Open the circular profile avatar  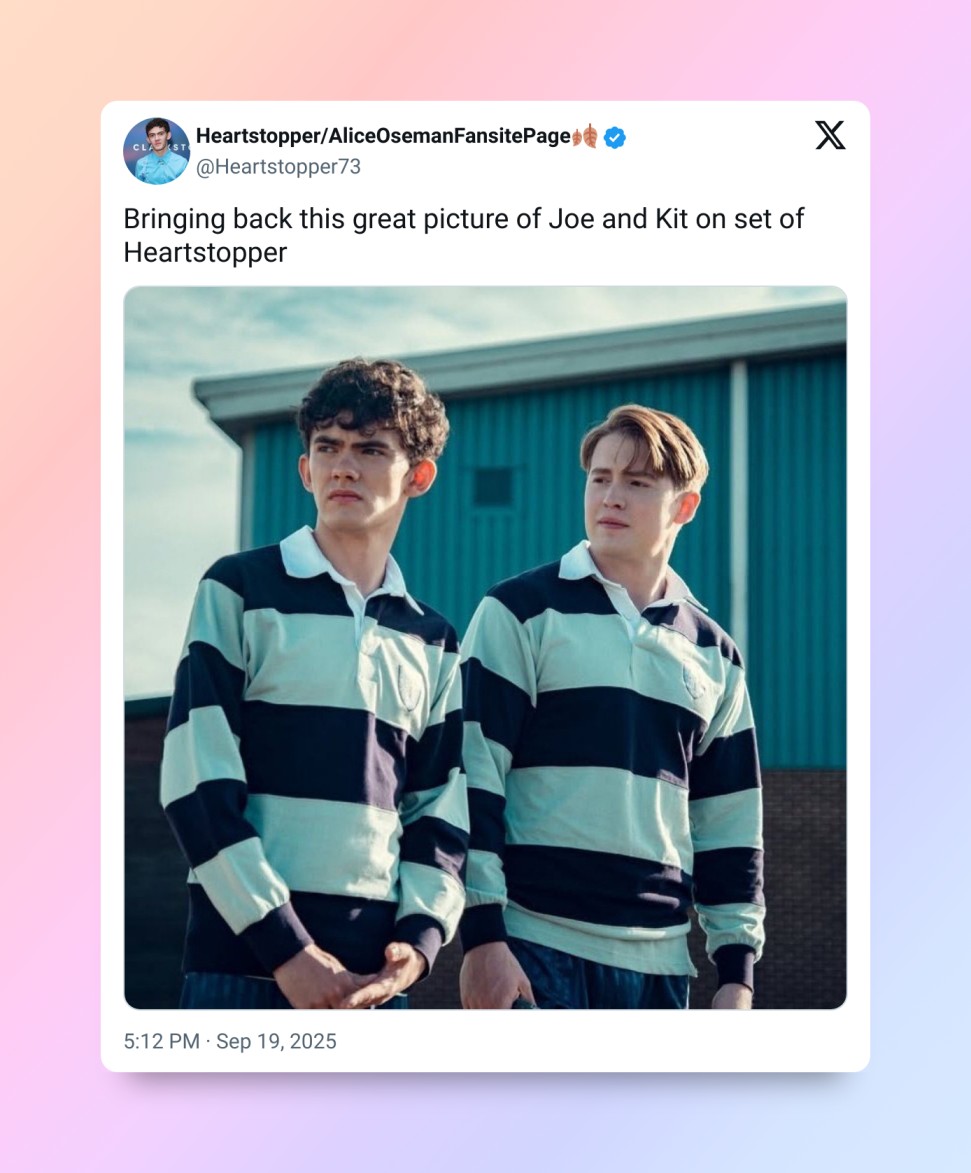[156, 151]
